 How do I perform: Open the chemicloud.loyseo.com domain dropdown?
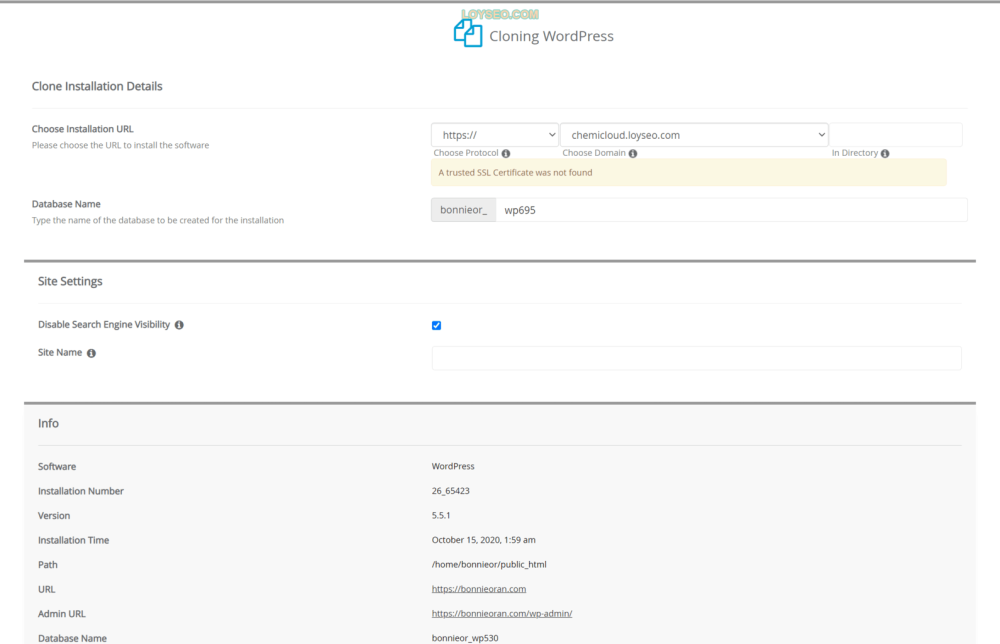694,135
